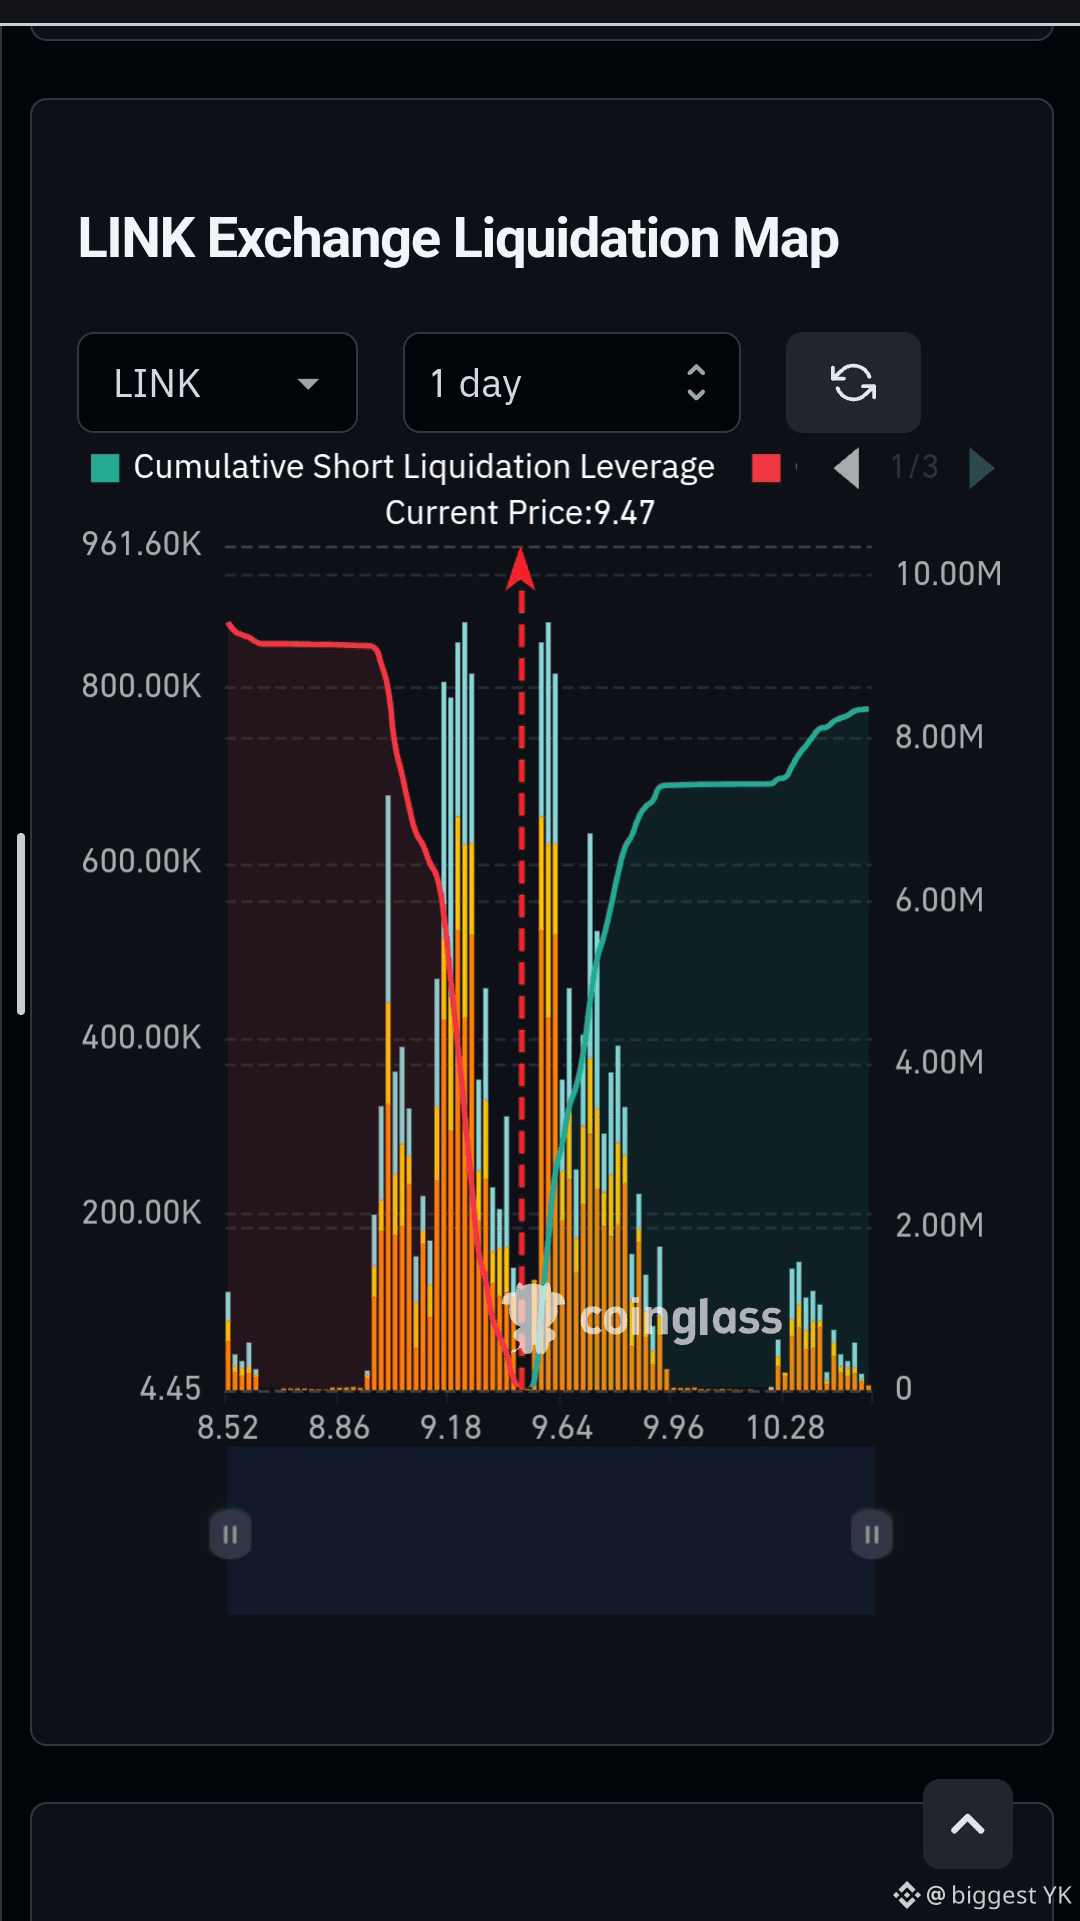Click the left axis value 400.00K
This screenshot has width=1080, height=1921.
click(x=141, y=1037)
